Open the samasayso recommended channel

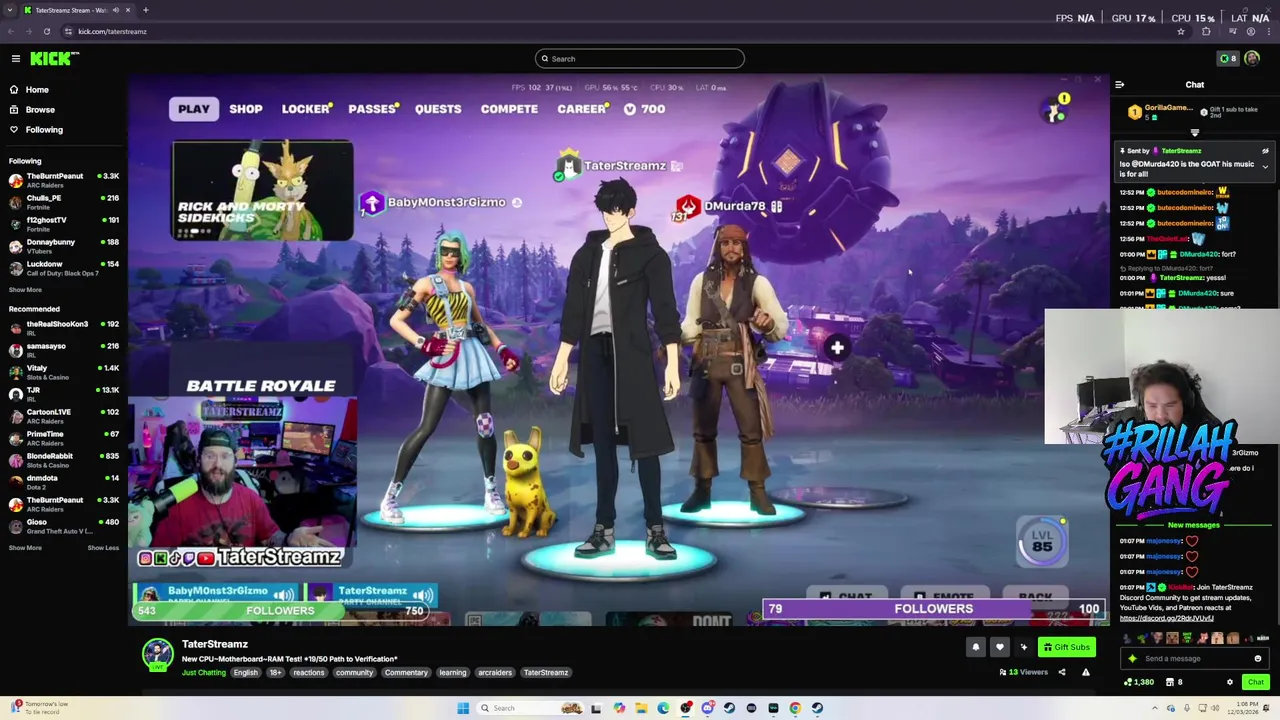pyautogui.click(x=63, y=350)
